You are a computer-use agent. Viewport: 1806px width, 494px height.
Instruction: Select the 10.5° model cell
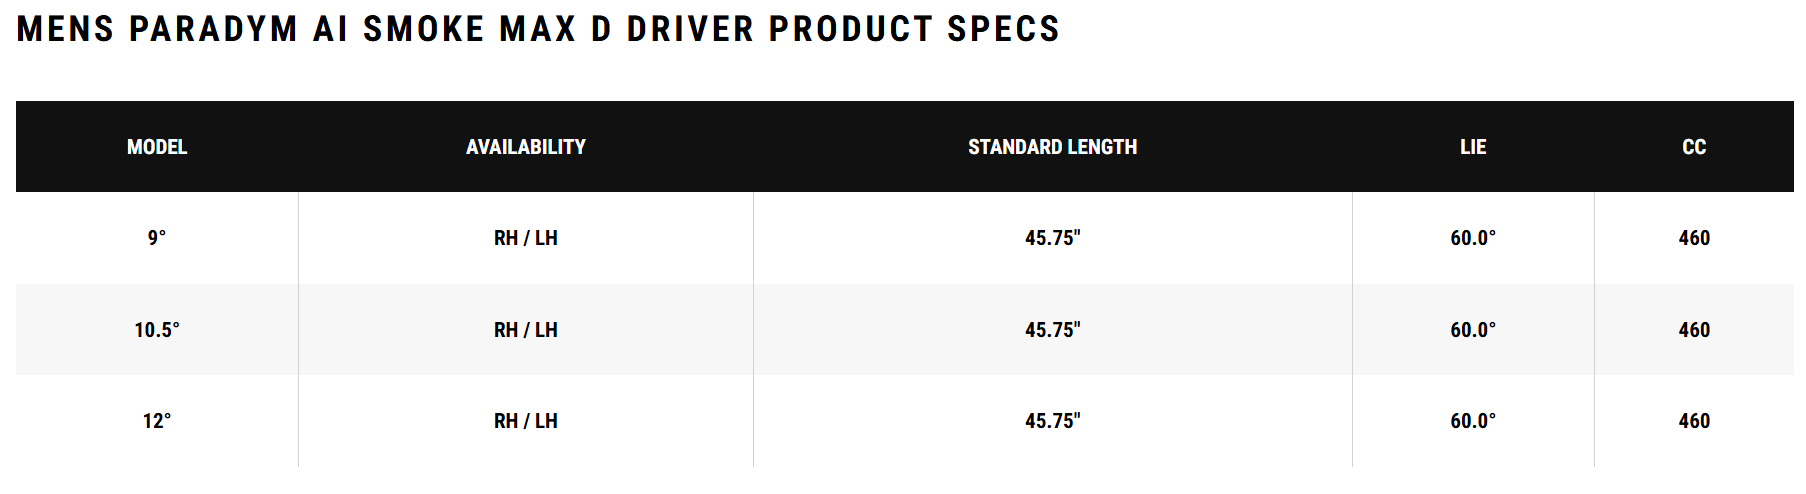pos(157,330)
